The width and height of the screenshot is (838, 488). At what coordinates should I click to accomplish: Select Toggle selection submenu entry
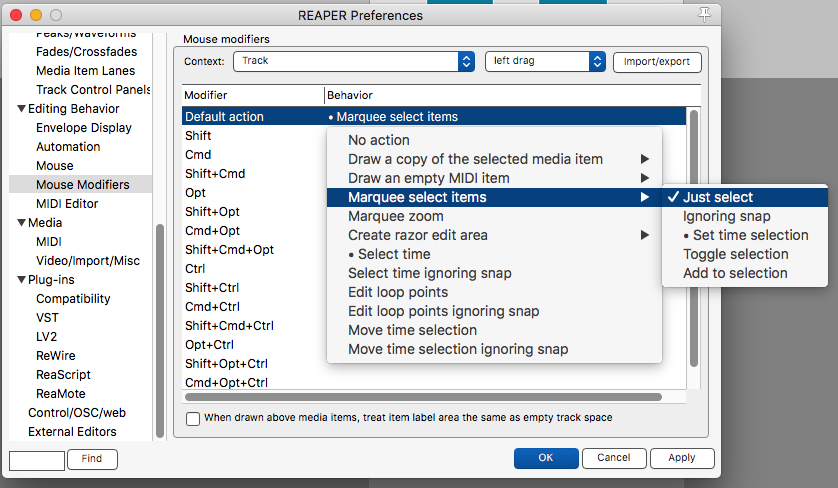coord(735,254)
